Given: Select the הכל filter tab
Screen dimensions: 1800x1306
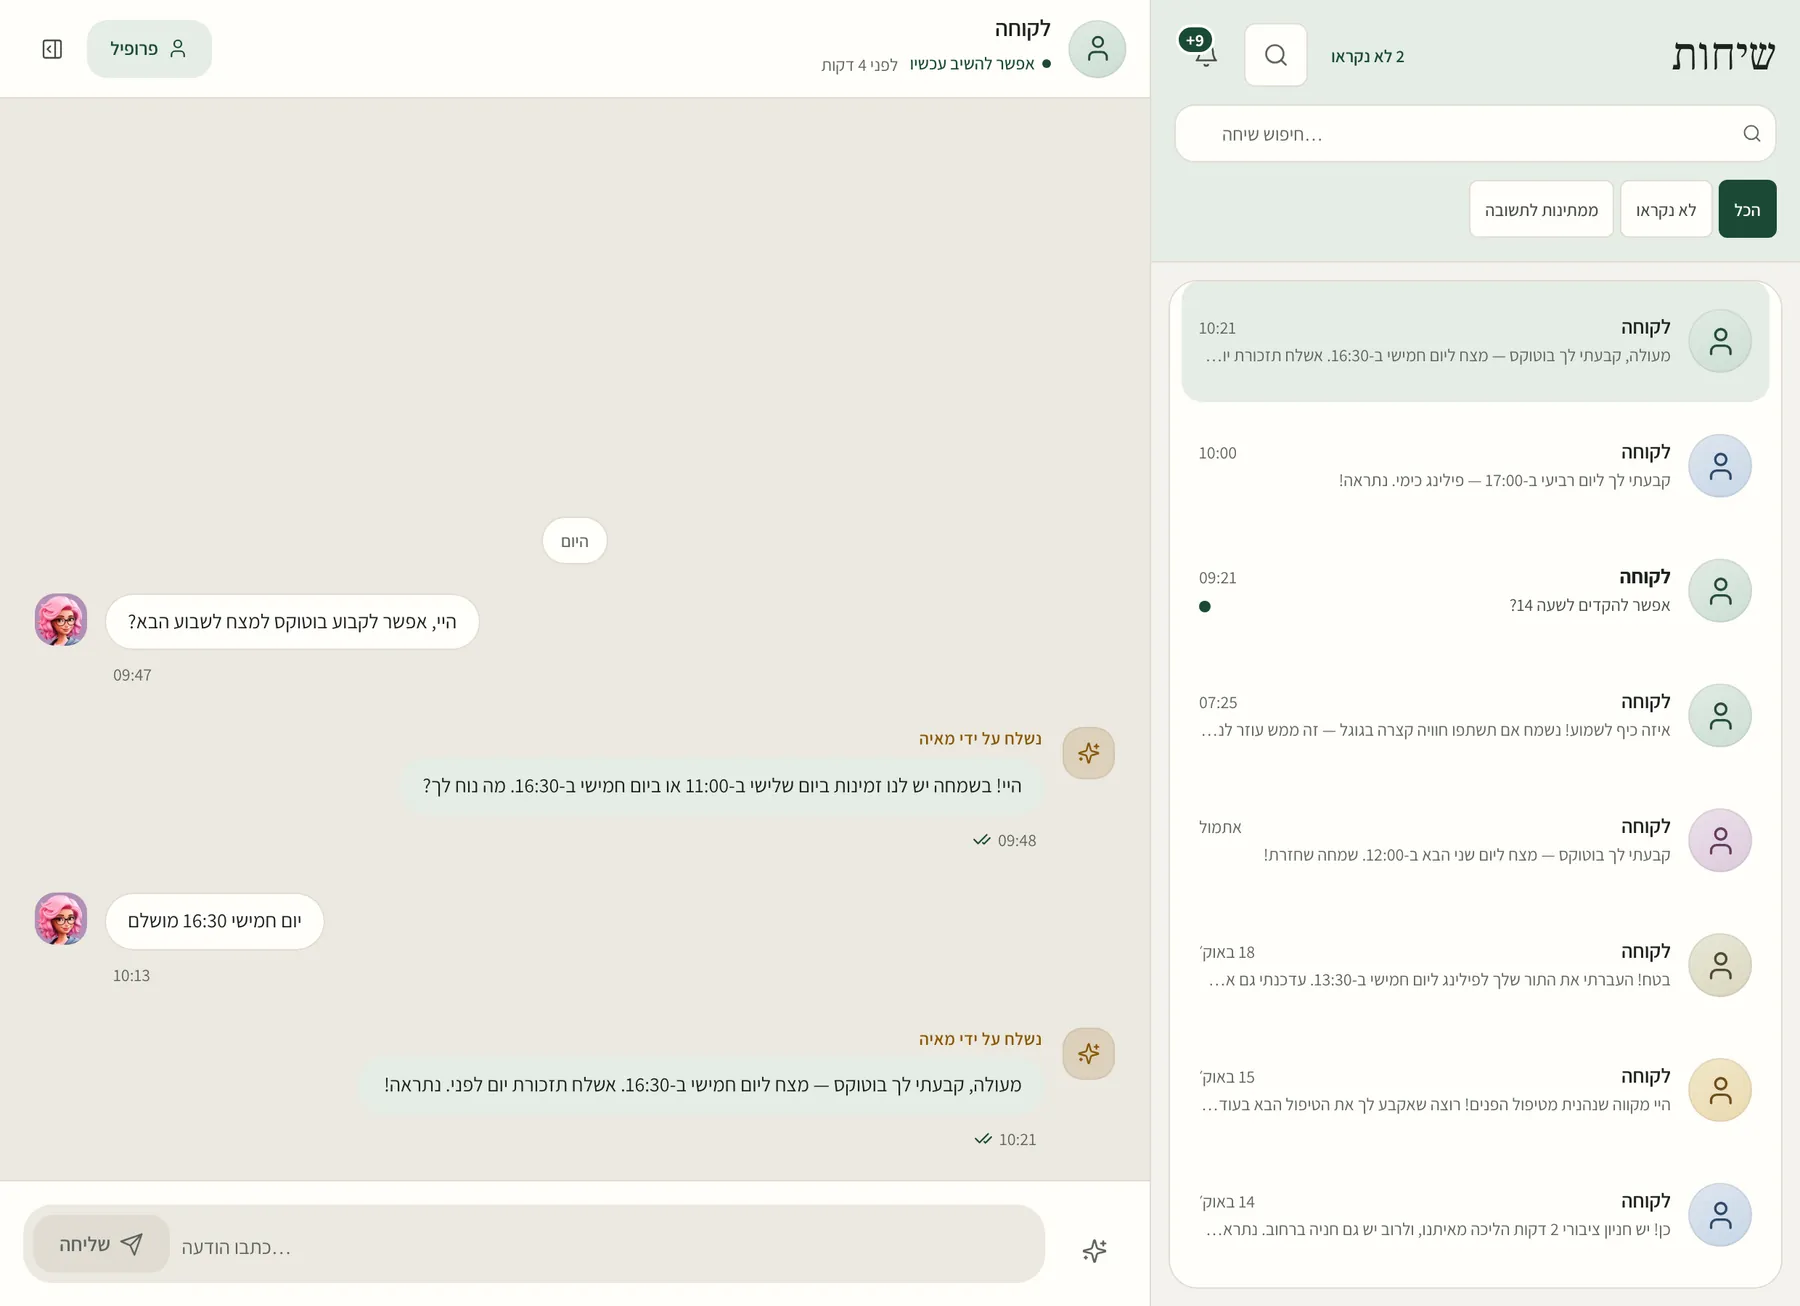Looking at the screenshot, I should [x=1747, y=209].
